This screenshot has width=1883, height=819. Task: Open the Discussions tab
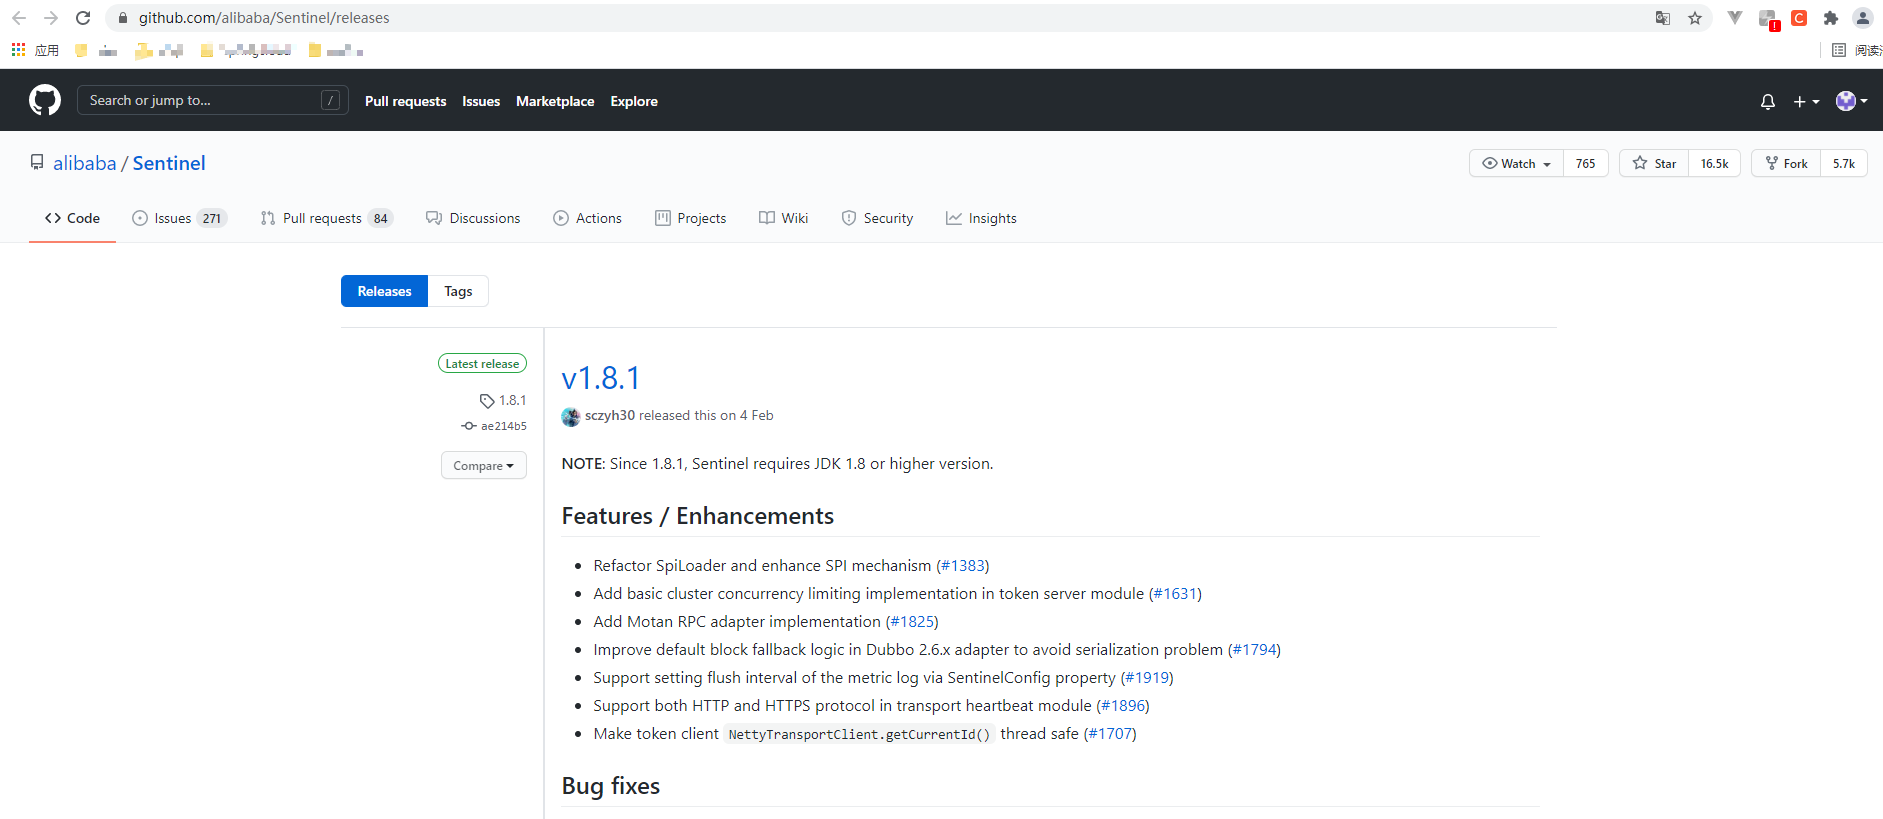tap(473, 218)
